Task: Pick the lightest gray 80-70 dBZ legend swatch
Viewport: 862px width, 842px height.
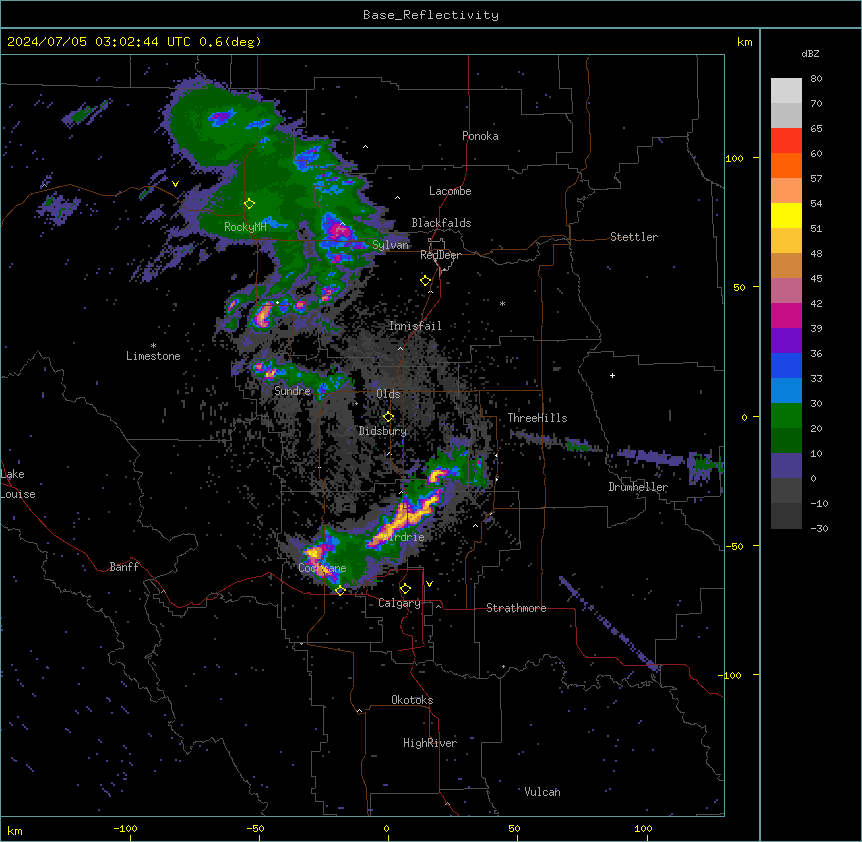Action: pyautogui.click(x=786, y=91)
